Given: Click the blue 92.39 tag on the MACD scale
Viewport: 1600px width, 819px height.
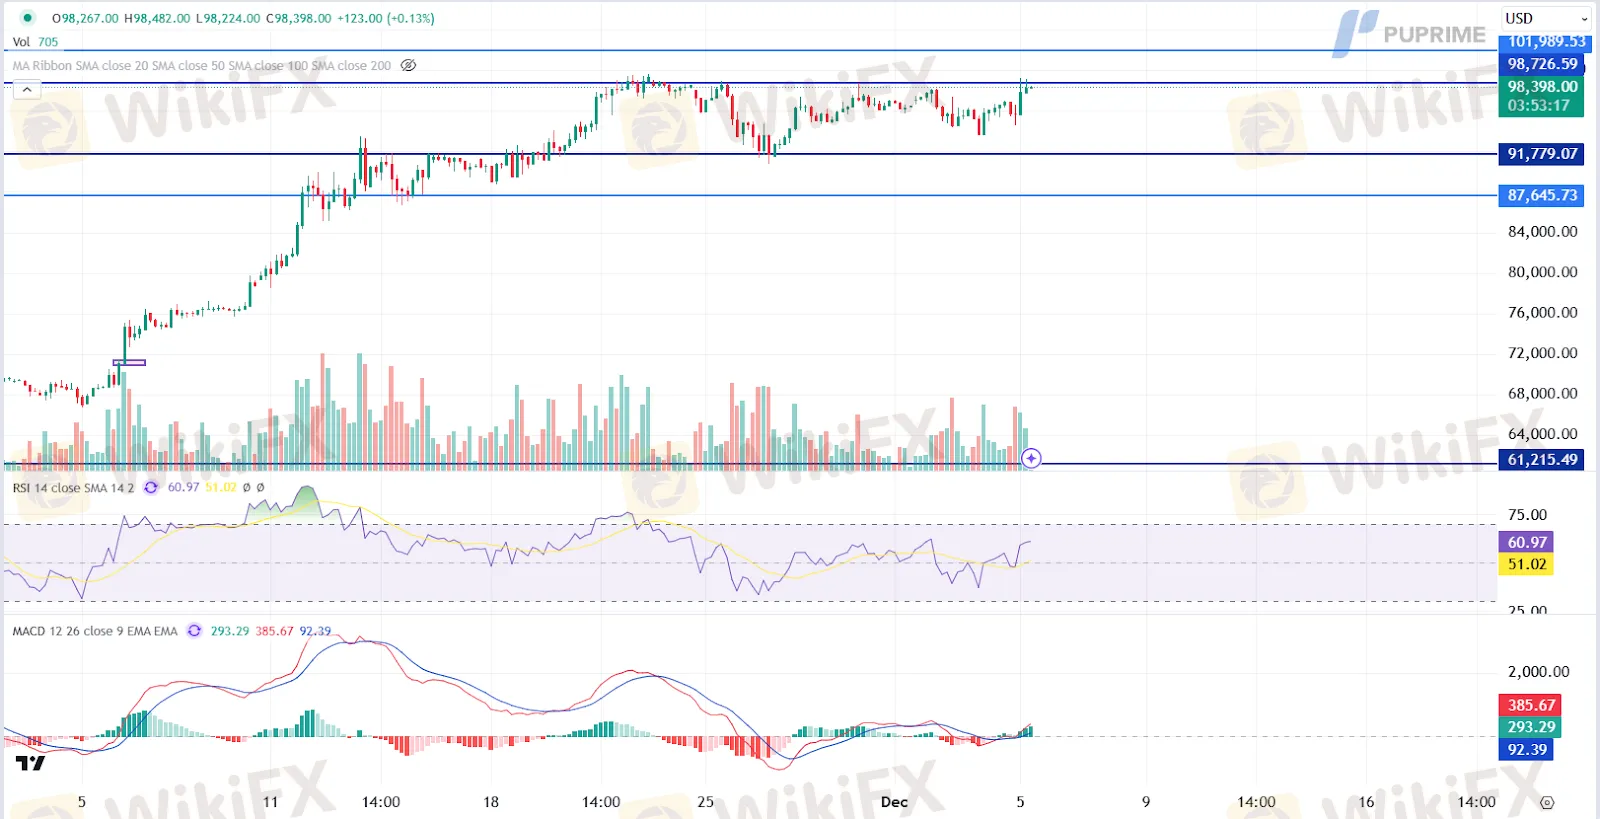Looking at the screenshot, I should click(1527, 750).
